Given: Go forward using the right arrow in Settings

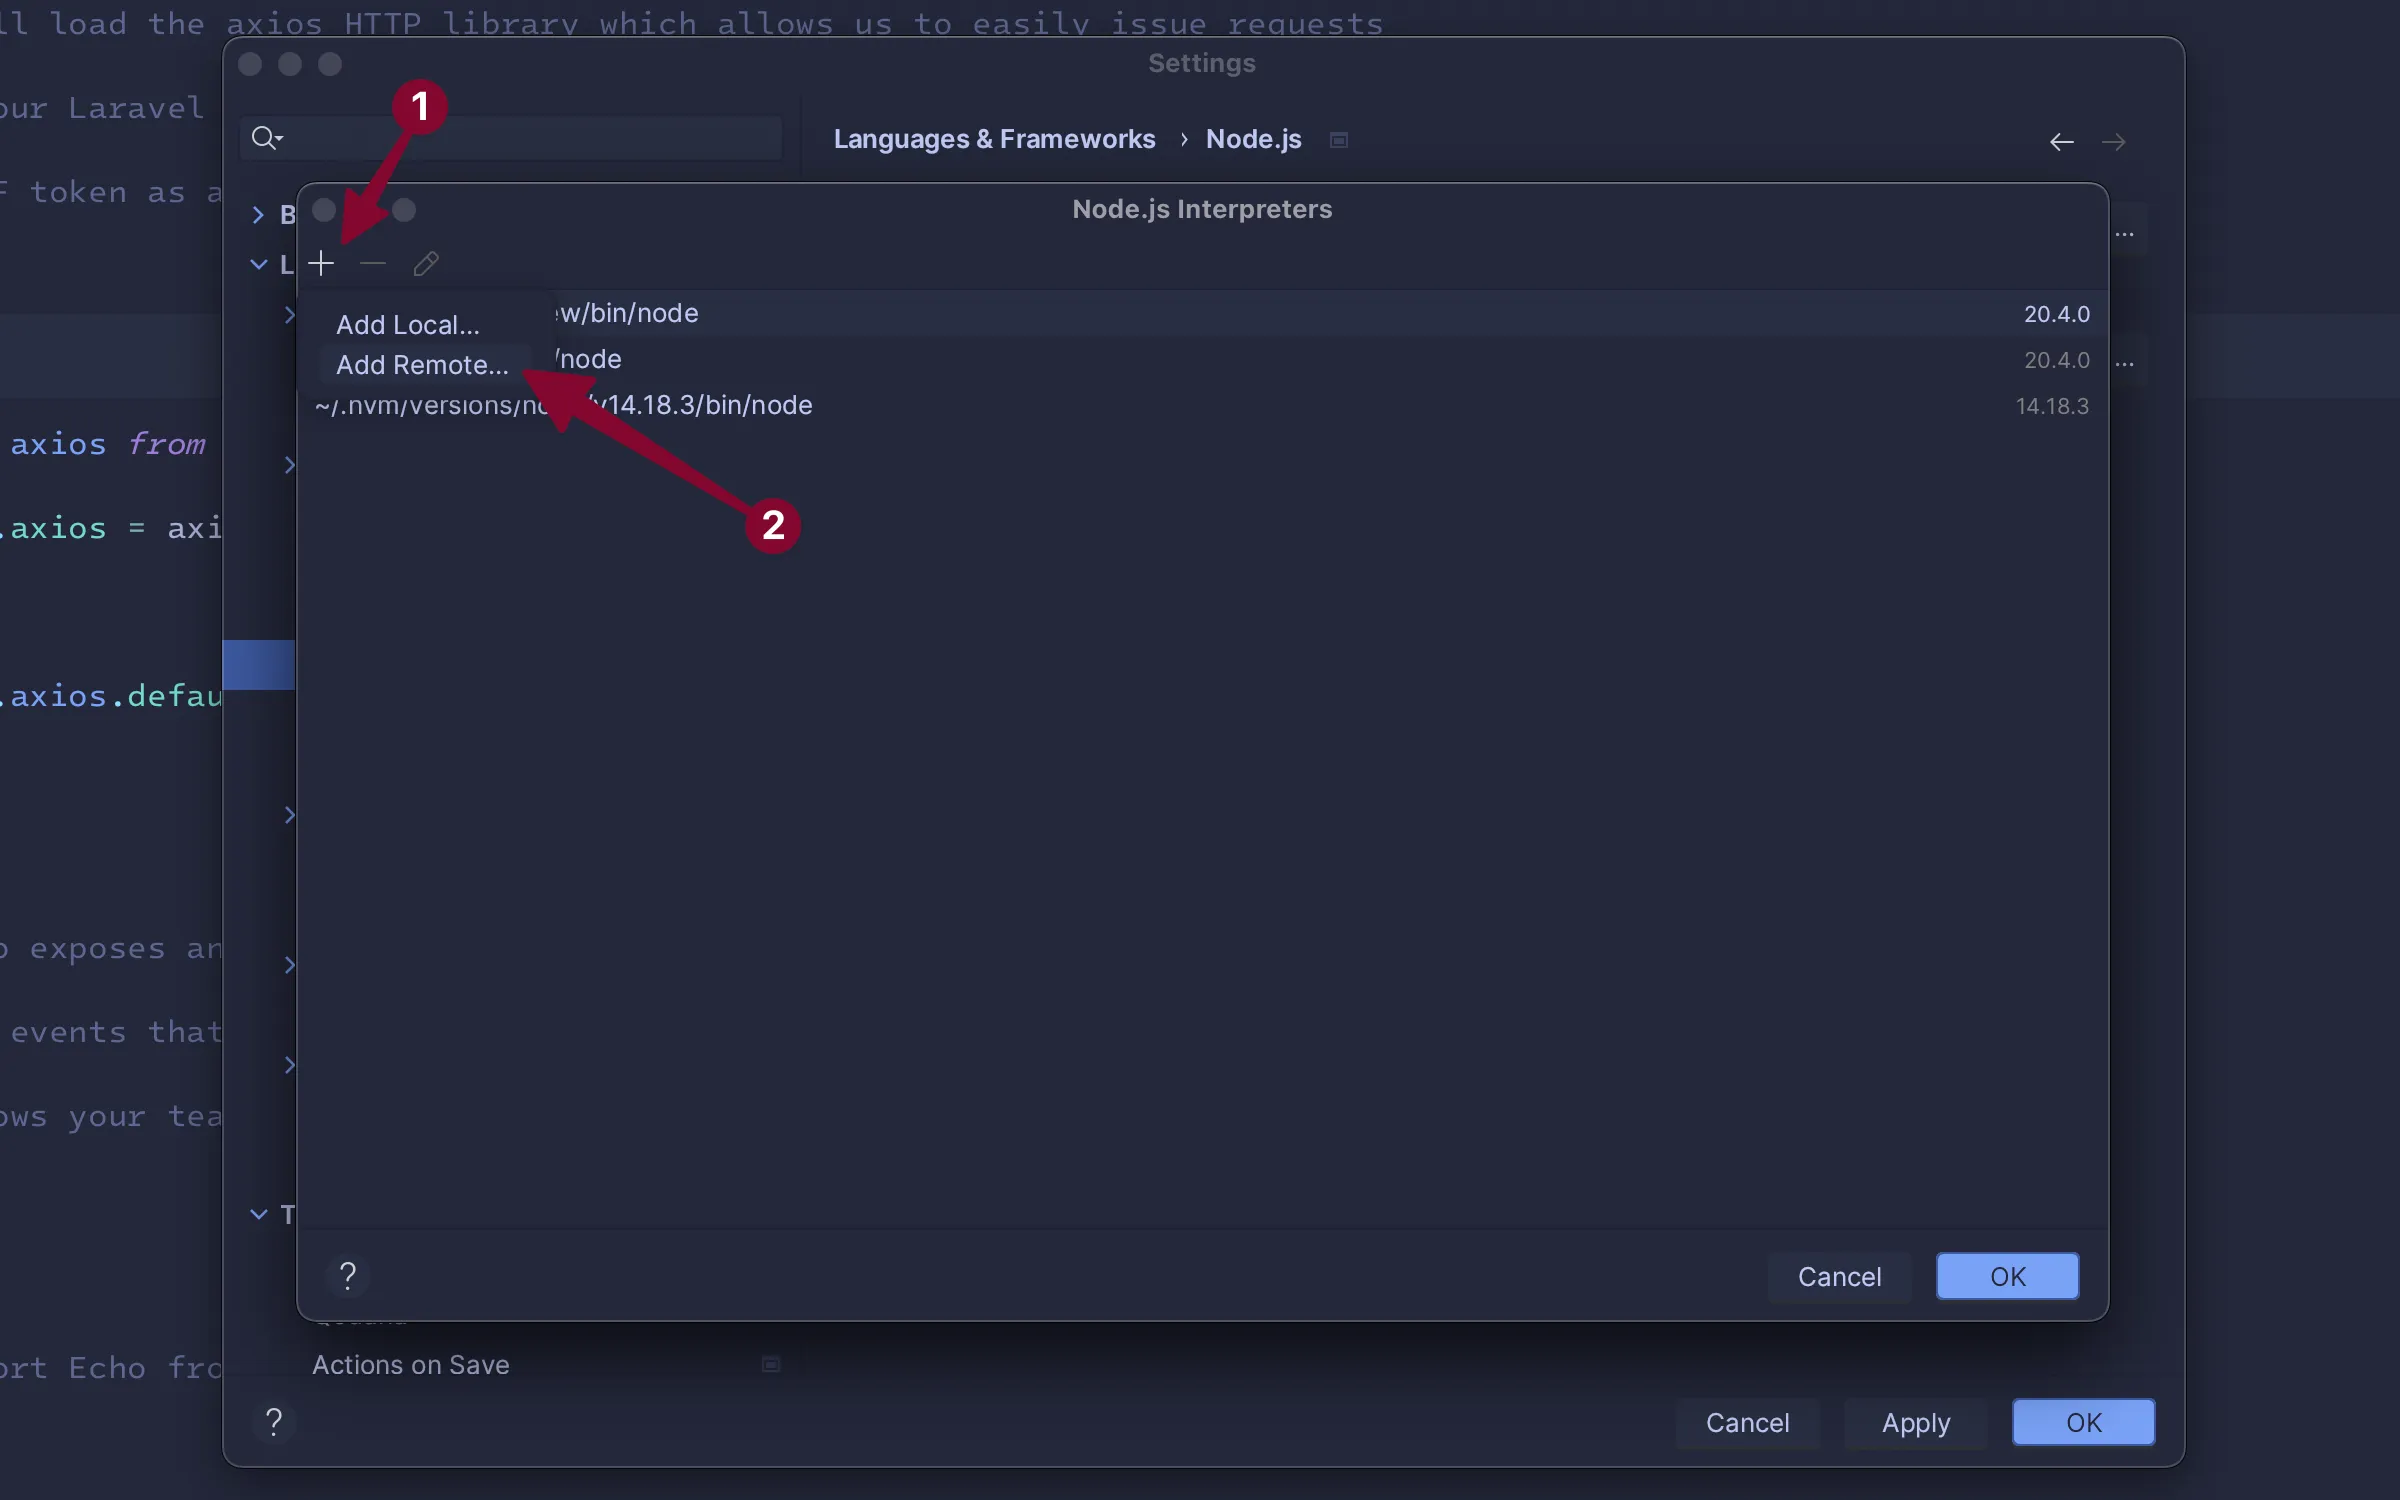Looking at the screenshot, I should (2113, 142).
